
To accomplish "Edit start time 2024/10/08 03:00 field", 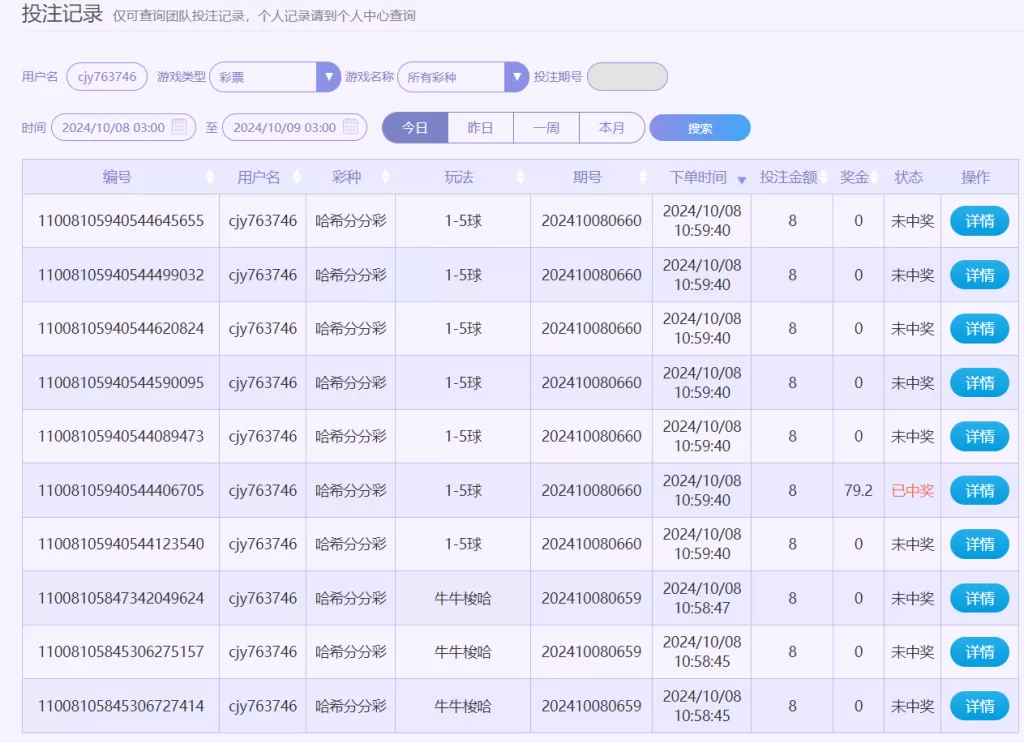I will [123, 127].
